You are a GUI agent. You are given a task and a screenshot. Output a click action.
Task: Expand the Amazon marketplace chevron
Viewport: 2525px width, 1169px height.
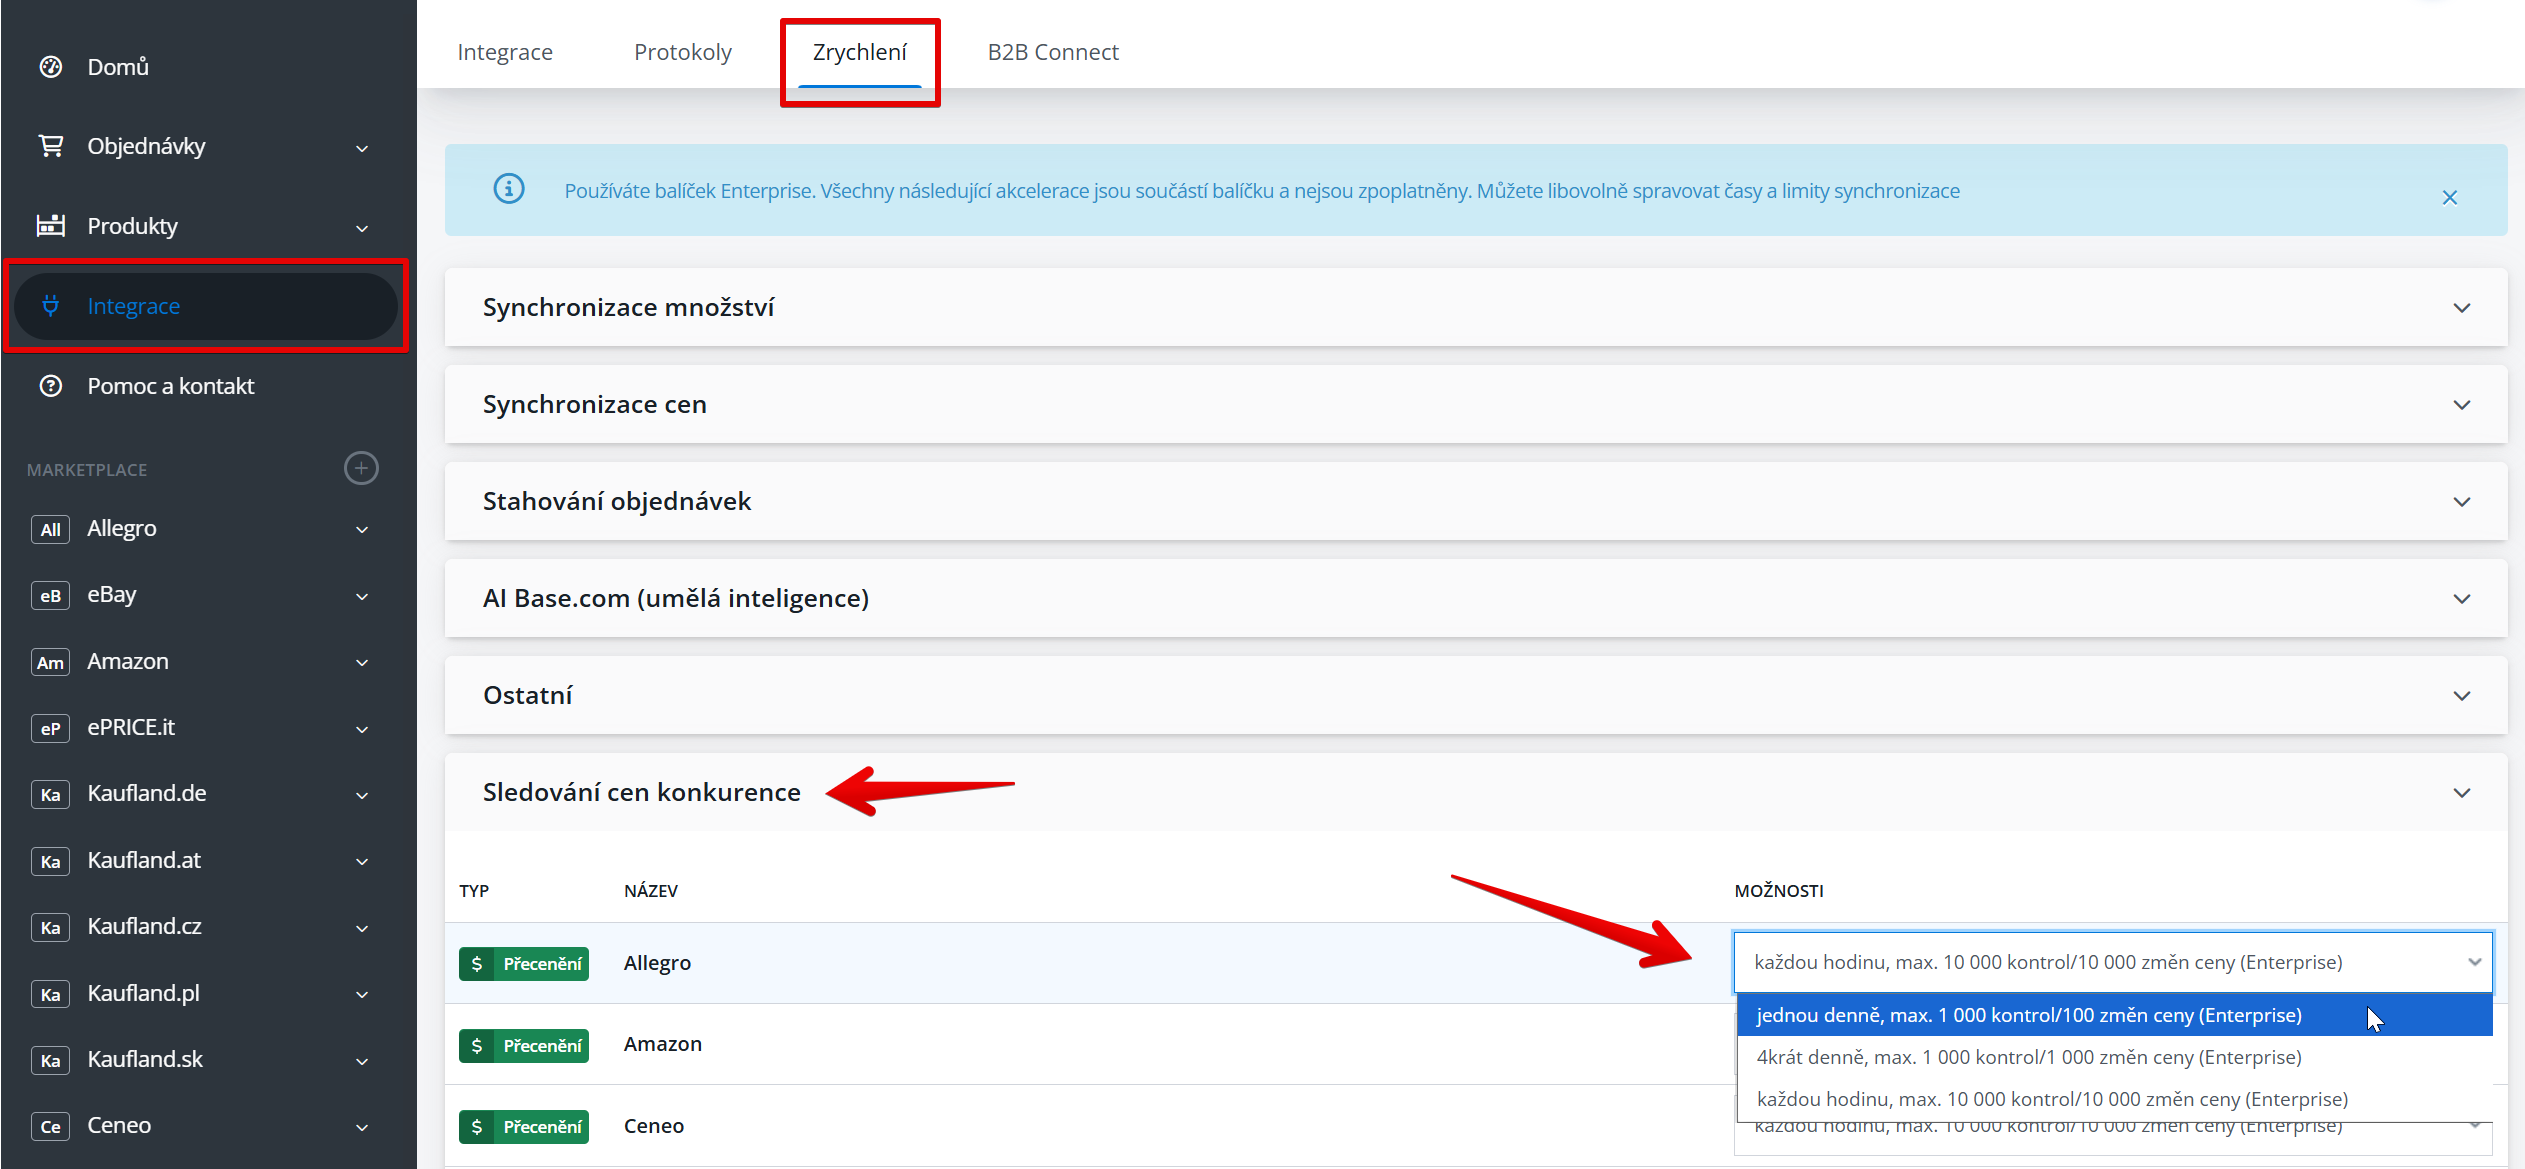362,663
